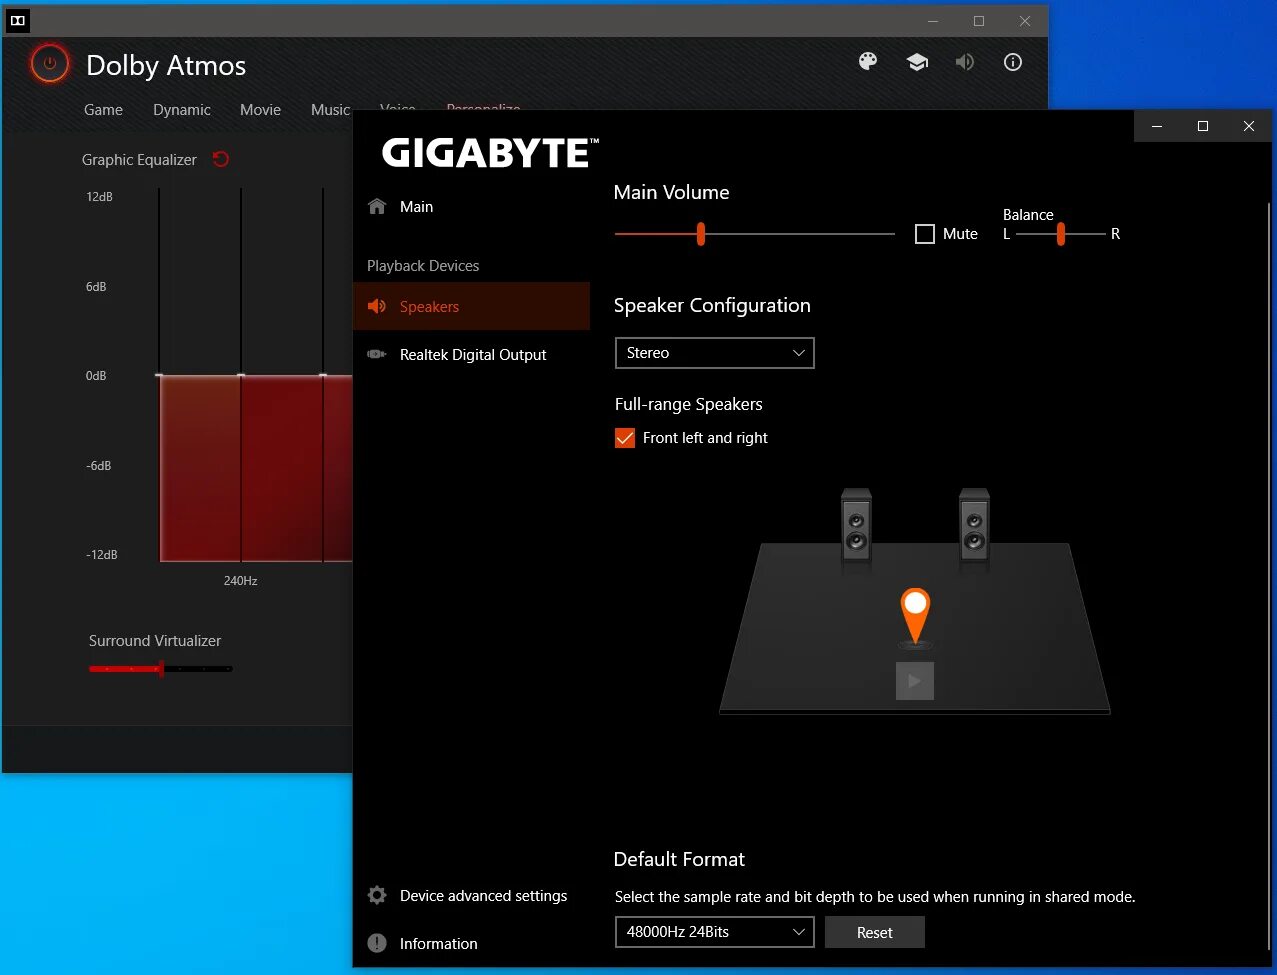
Task: Click the Balance slider handle
Action: [1061, 234]
